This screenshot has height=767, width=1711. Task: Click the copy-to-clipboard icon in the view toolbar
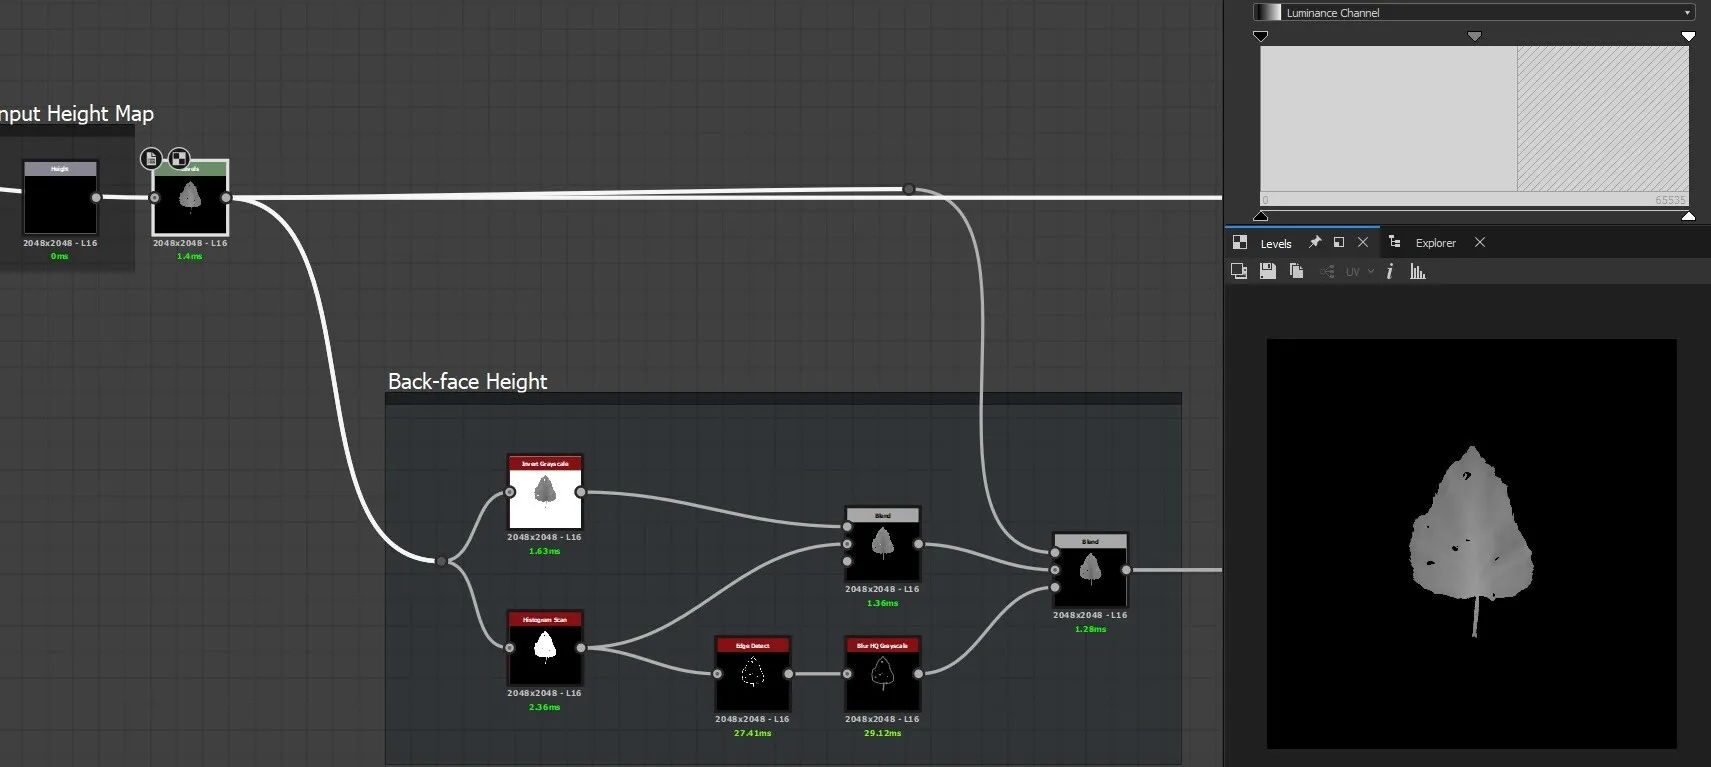coord(1296,271)
